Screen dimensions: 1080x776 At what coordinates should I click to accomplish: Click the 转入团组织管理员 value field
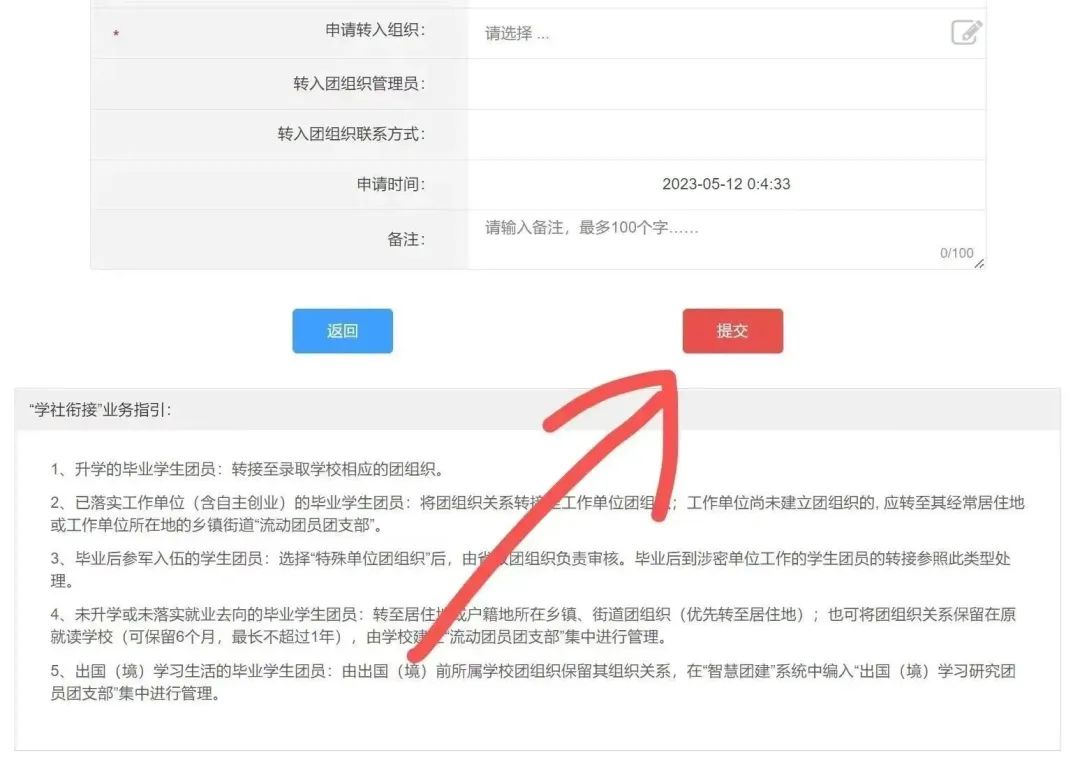726,84
